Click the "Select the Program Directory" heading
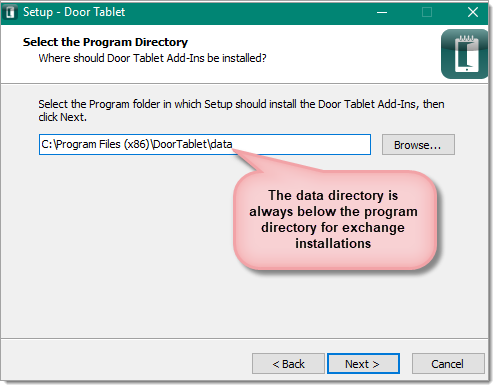Viewport: 497px width, 389px height. (105, 42)
